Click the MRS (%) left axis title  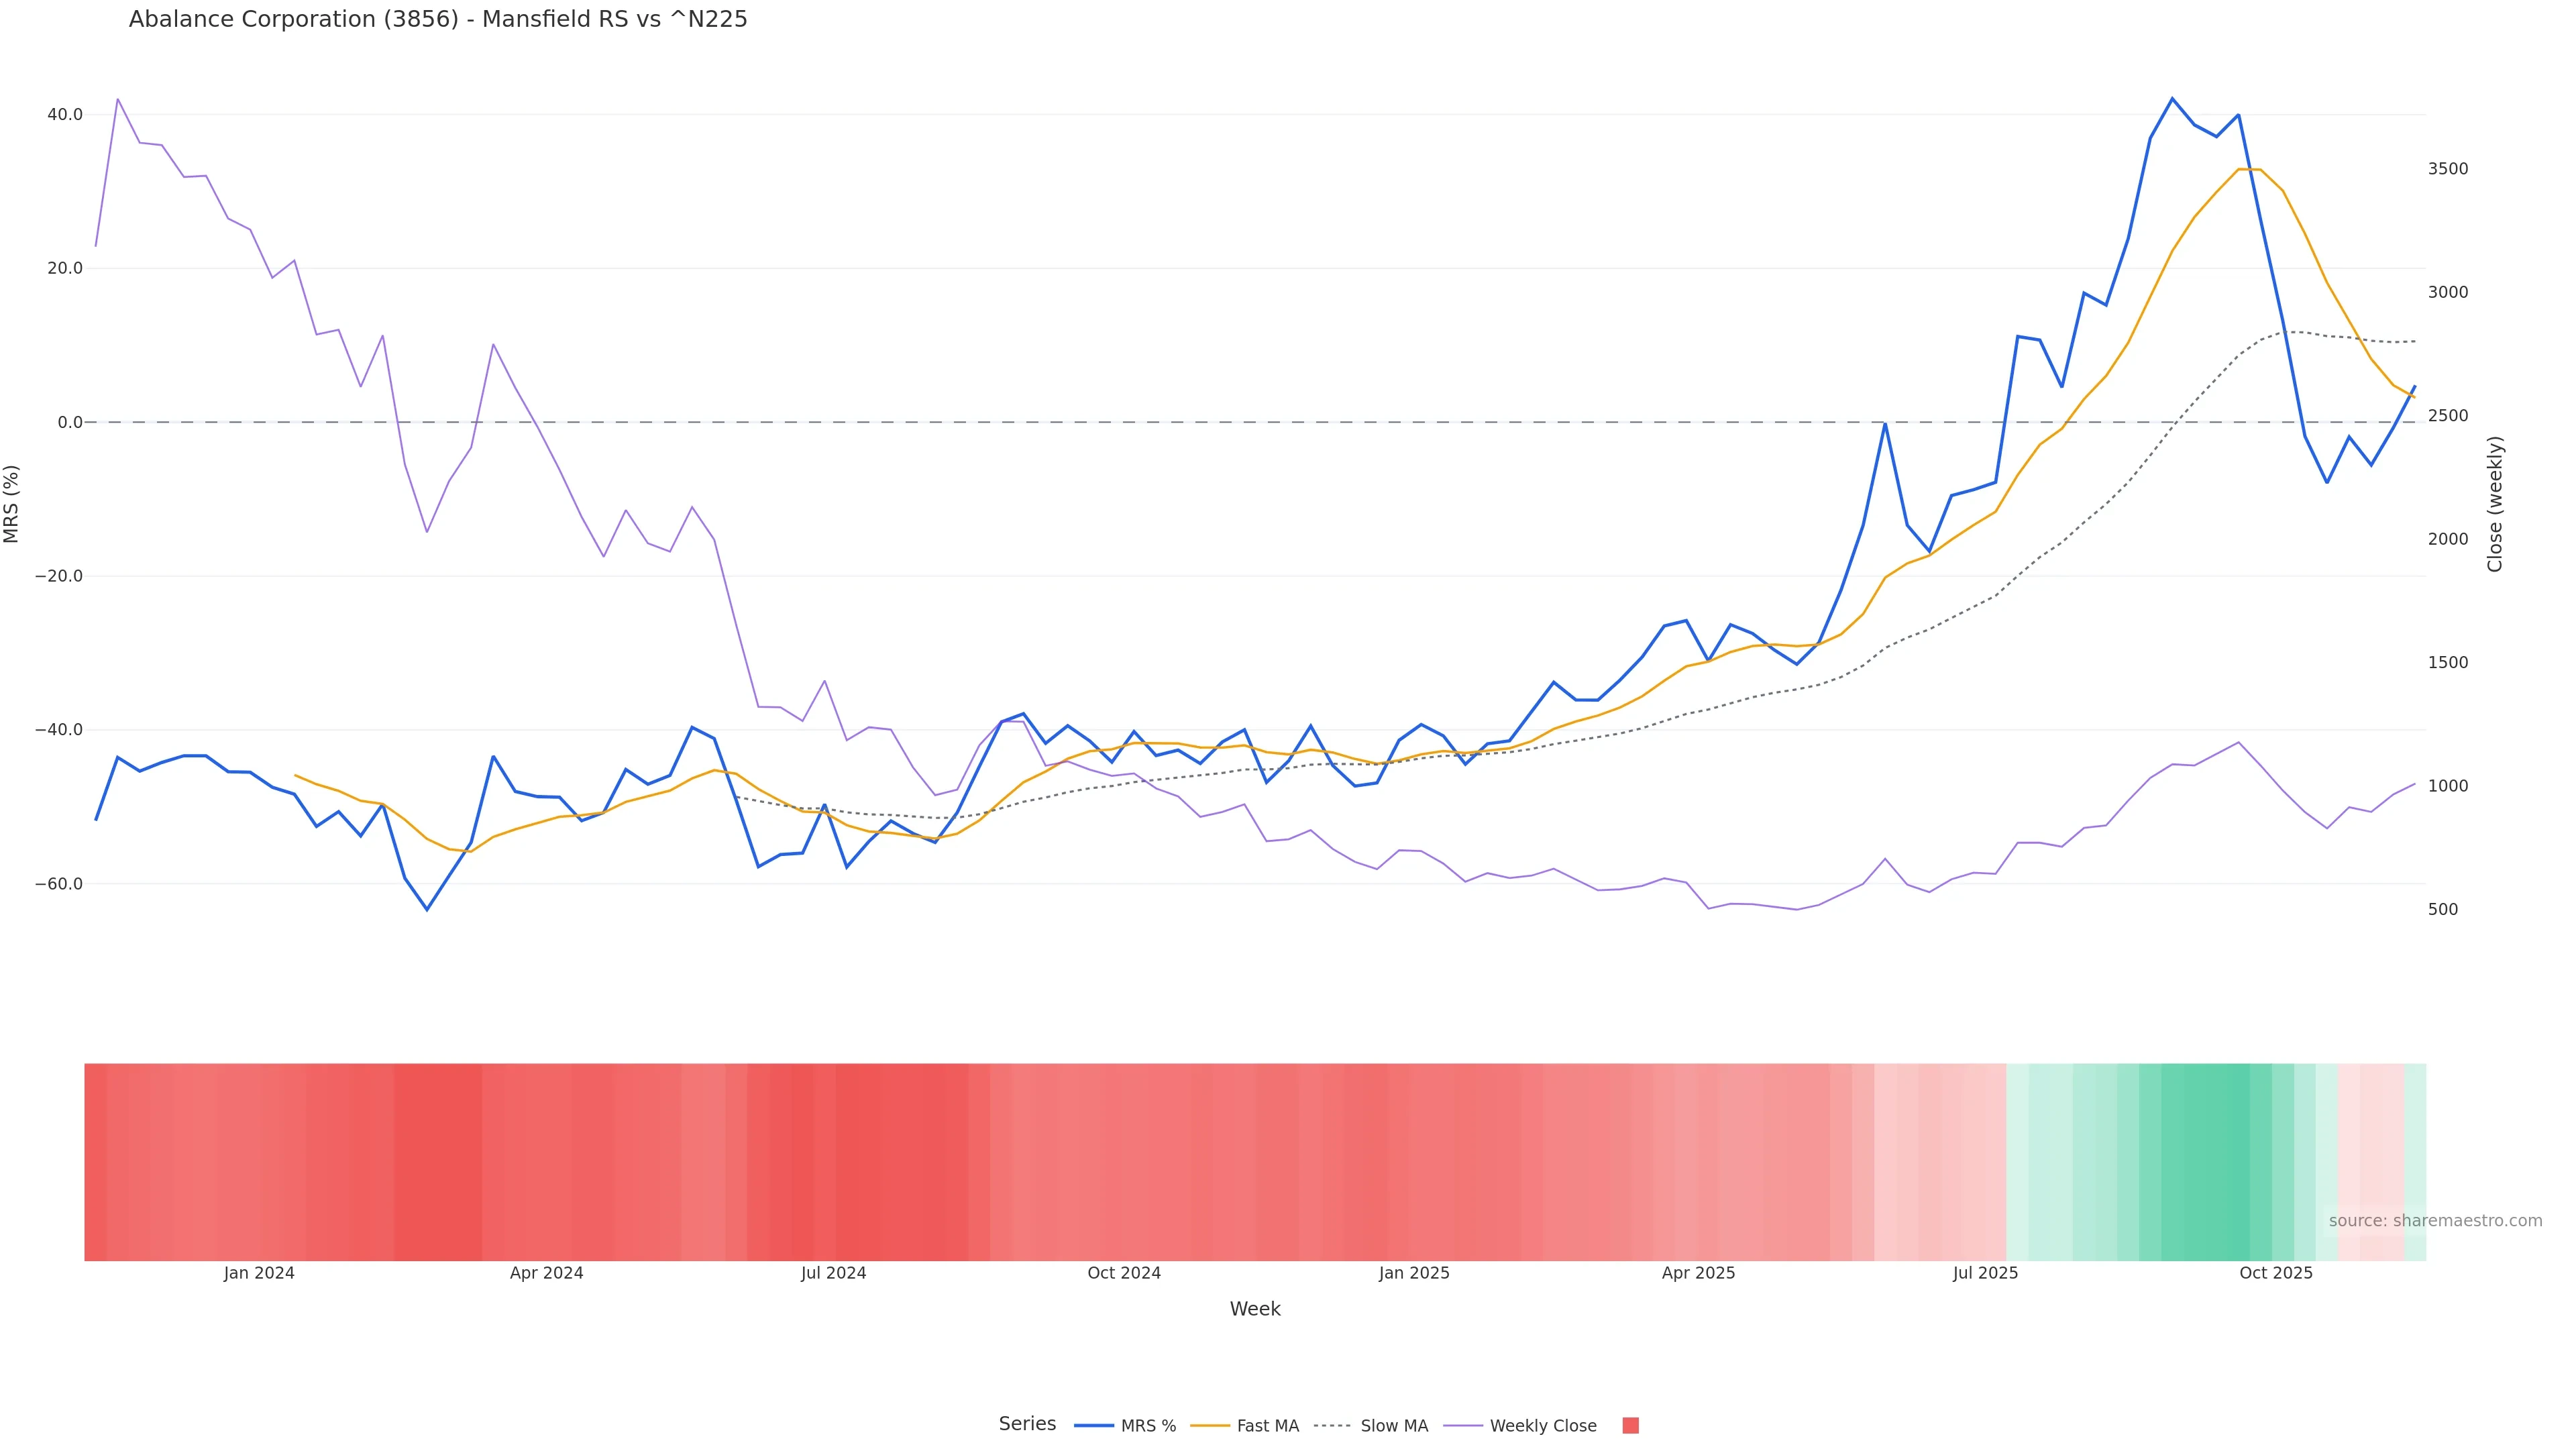[12, 504]
